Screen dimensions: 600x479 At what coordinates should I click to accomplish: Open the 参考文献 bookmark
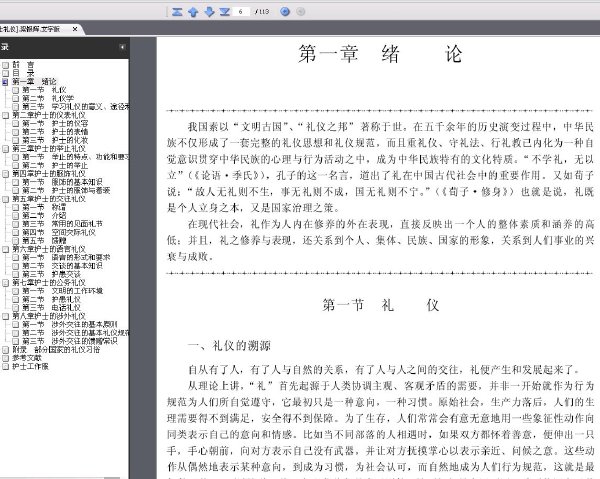pyautogui.click(x=27, y=358)
